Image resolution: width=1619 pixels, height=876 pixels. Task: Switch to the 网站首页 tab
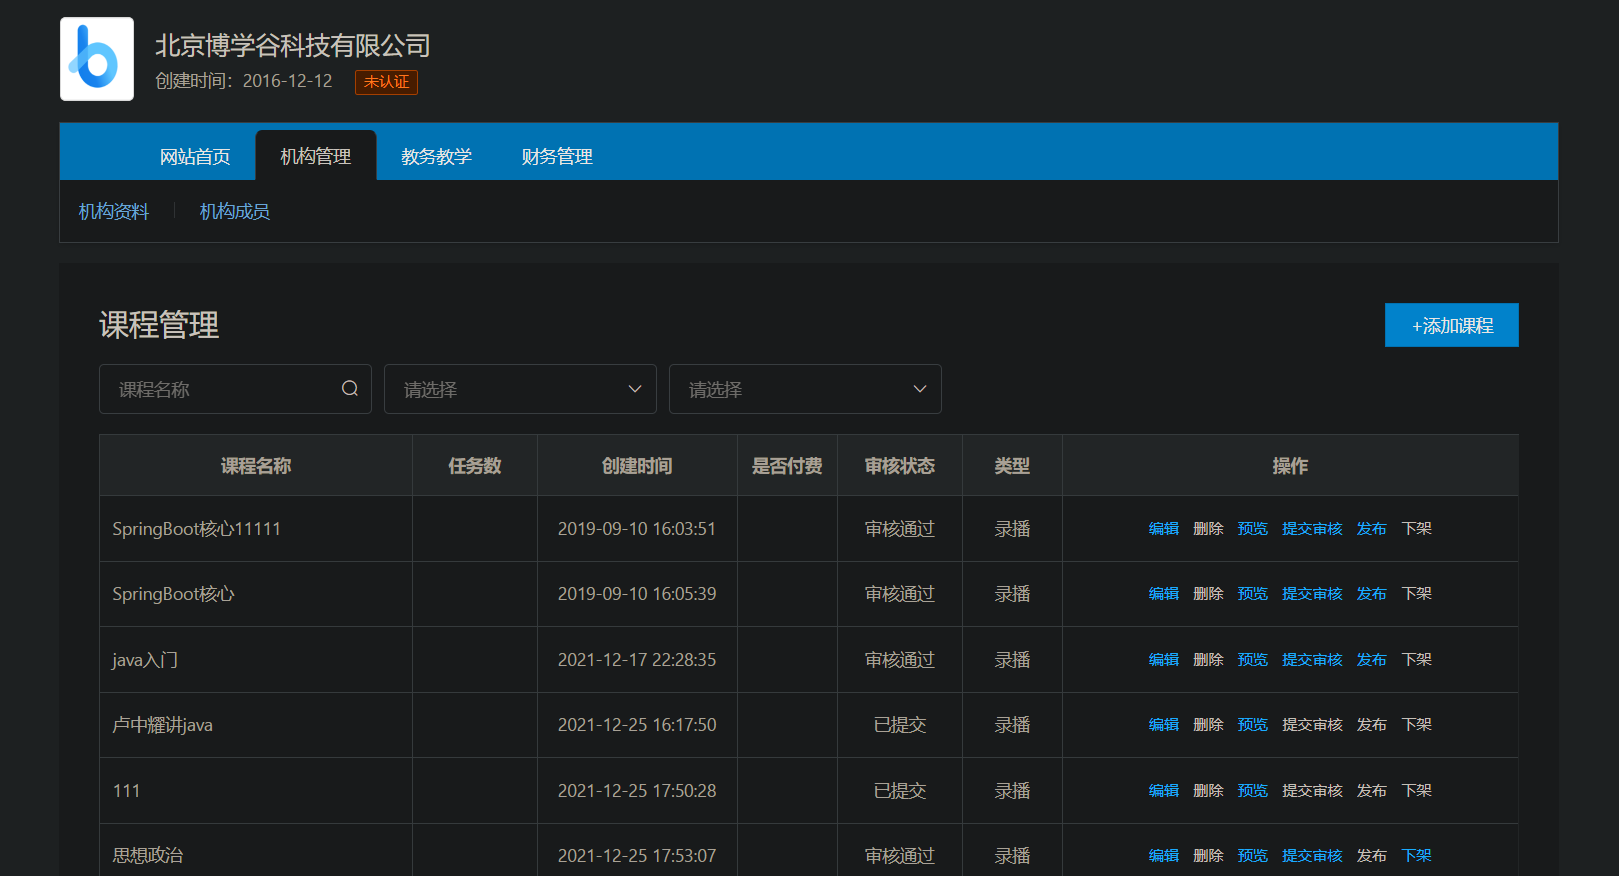[x=195, y=156]
